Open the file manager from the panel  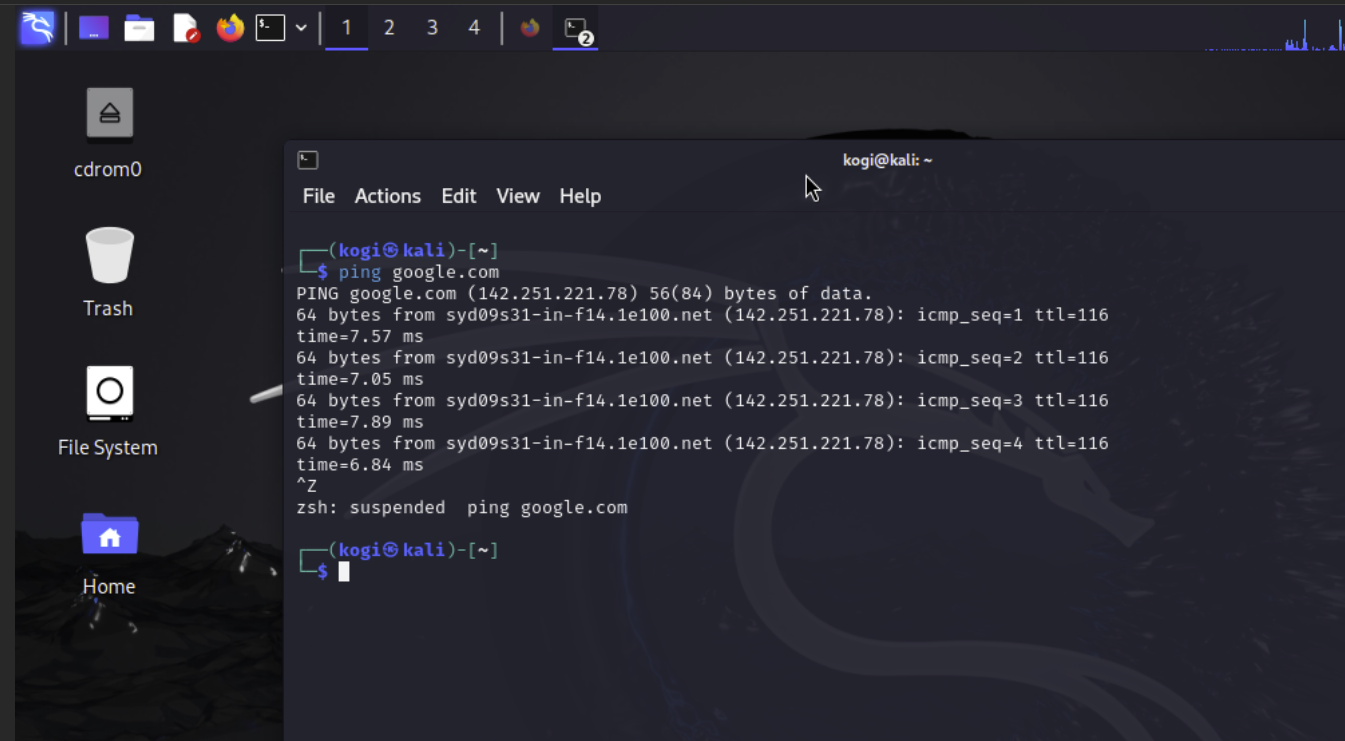(x=138, y=28)
